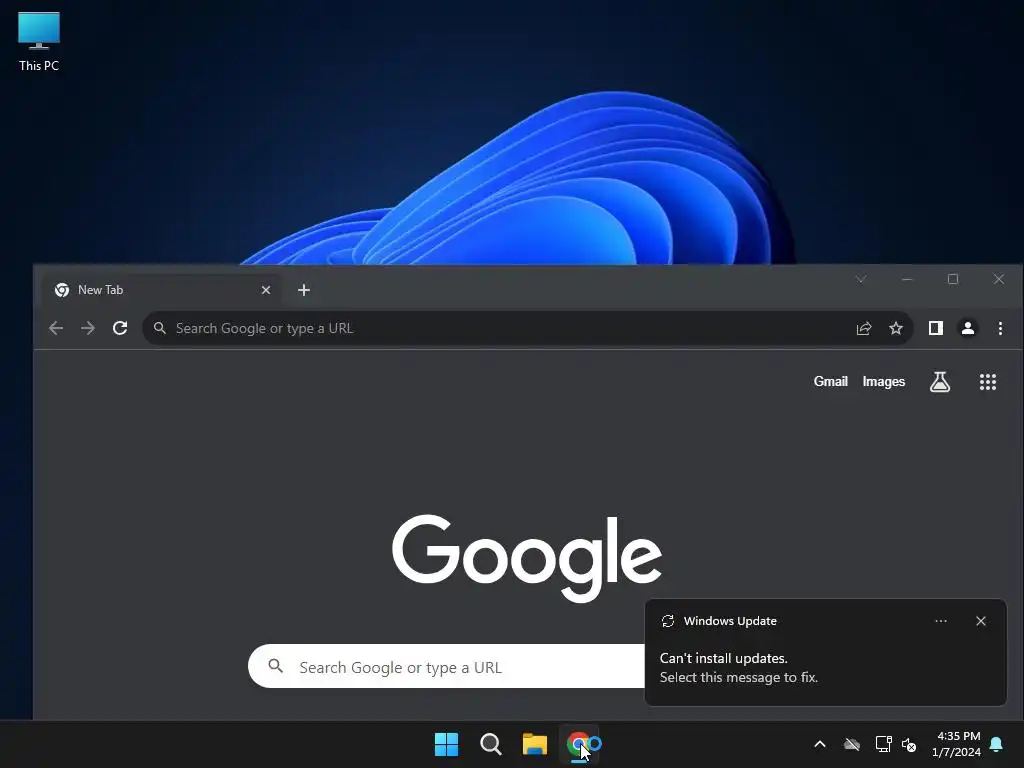Screen dimensions: 1024x768
Task: Show hidden system tray icons
Action: tap(820, 744)
